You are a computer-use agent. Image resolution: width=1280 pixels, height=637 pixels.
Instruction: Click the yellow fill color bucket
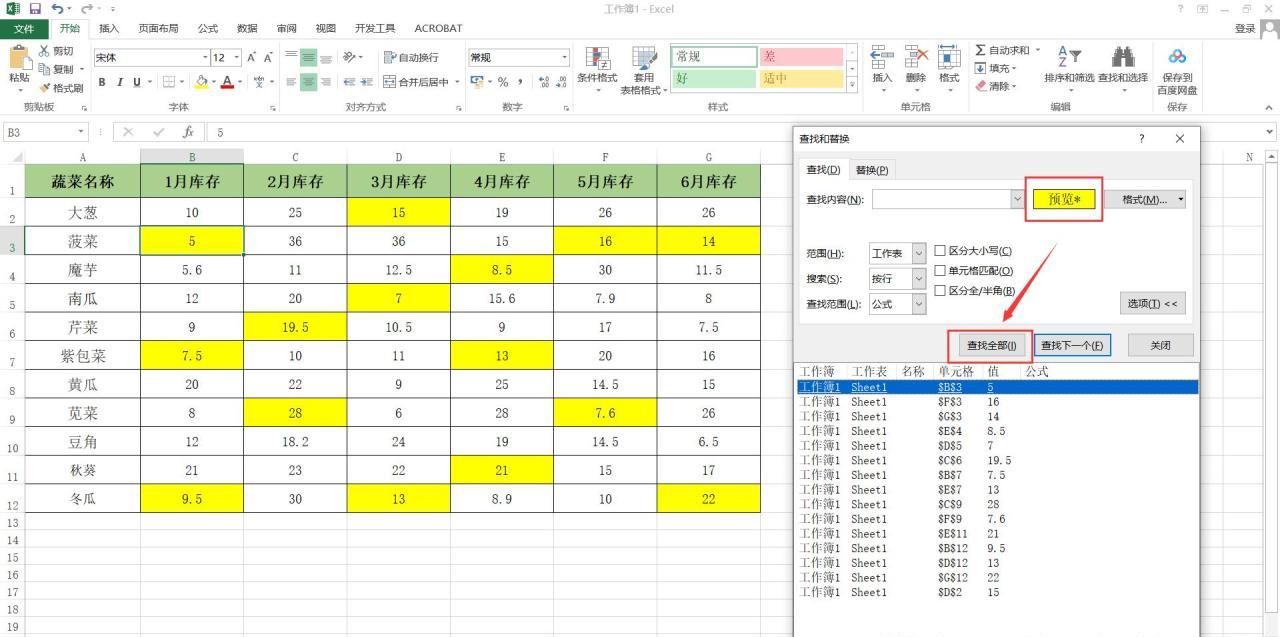[201, 82]
